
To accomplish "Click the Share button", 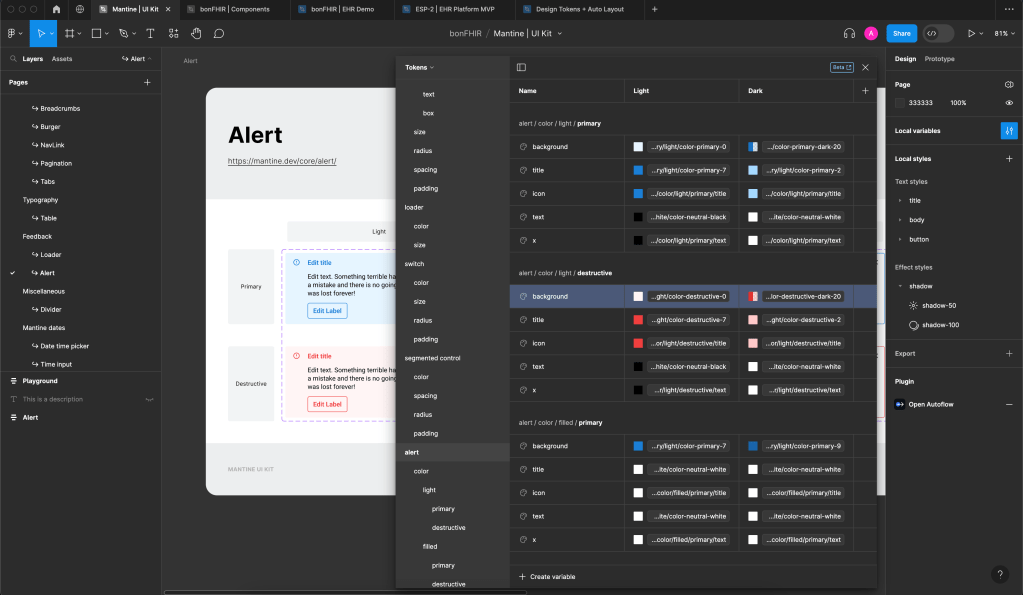I will (x=901, y=33).
